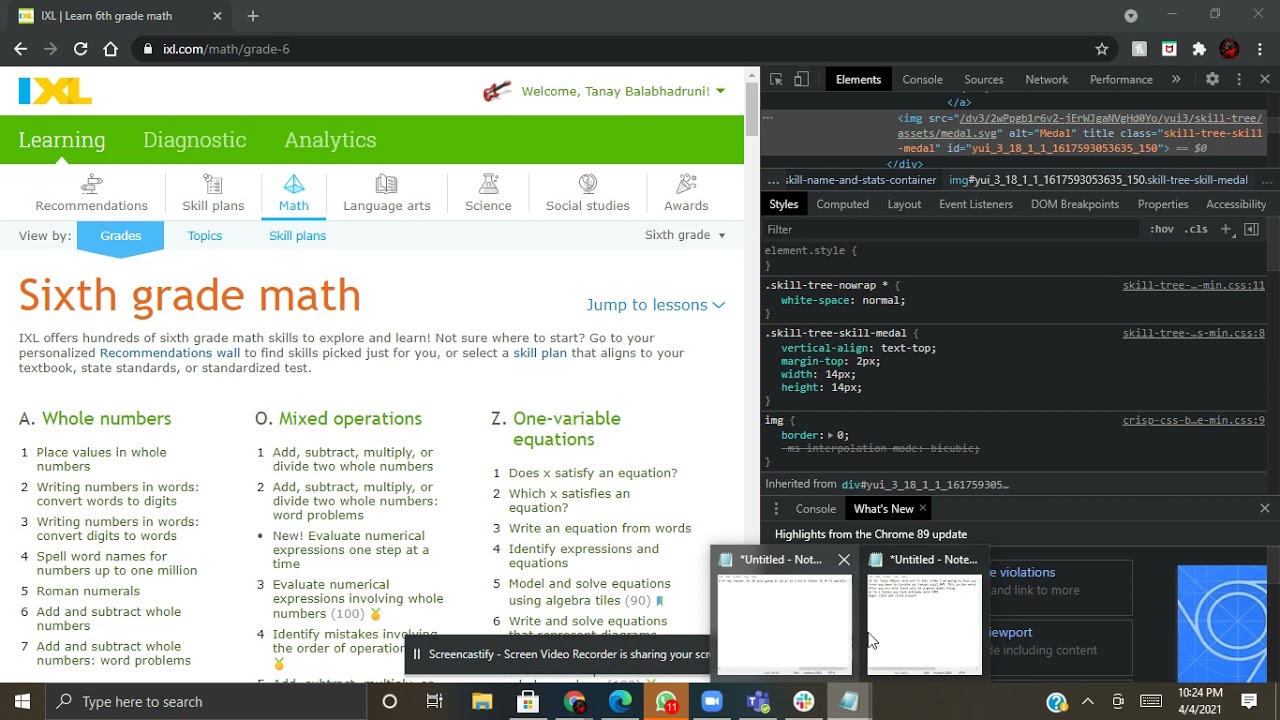The width and height of the screenshot is (1280, 720).
Task: Open Chrome three-dot menu
Action: (x=1259, y=48)
